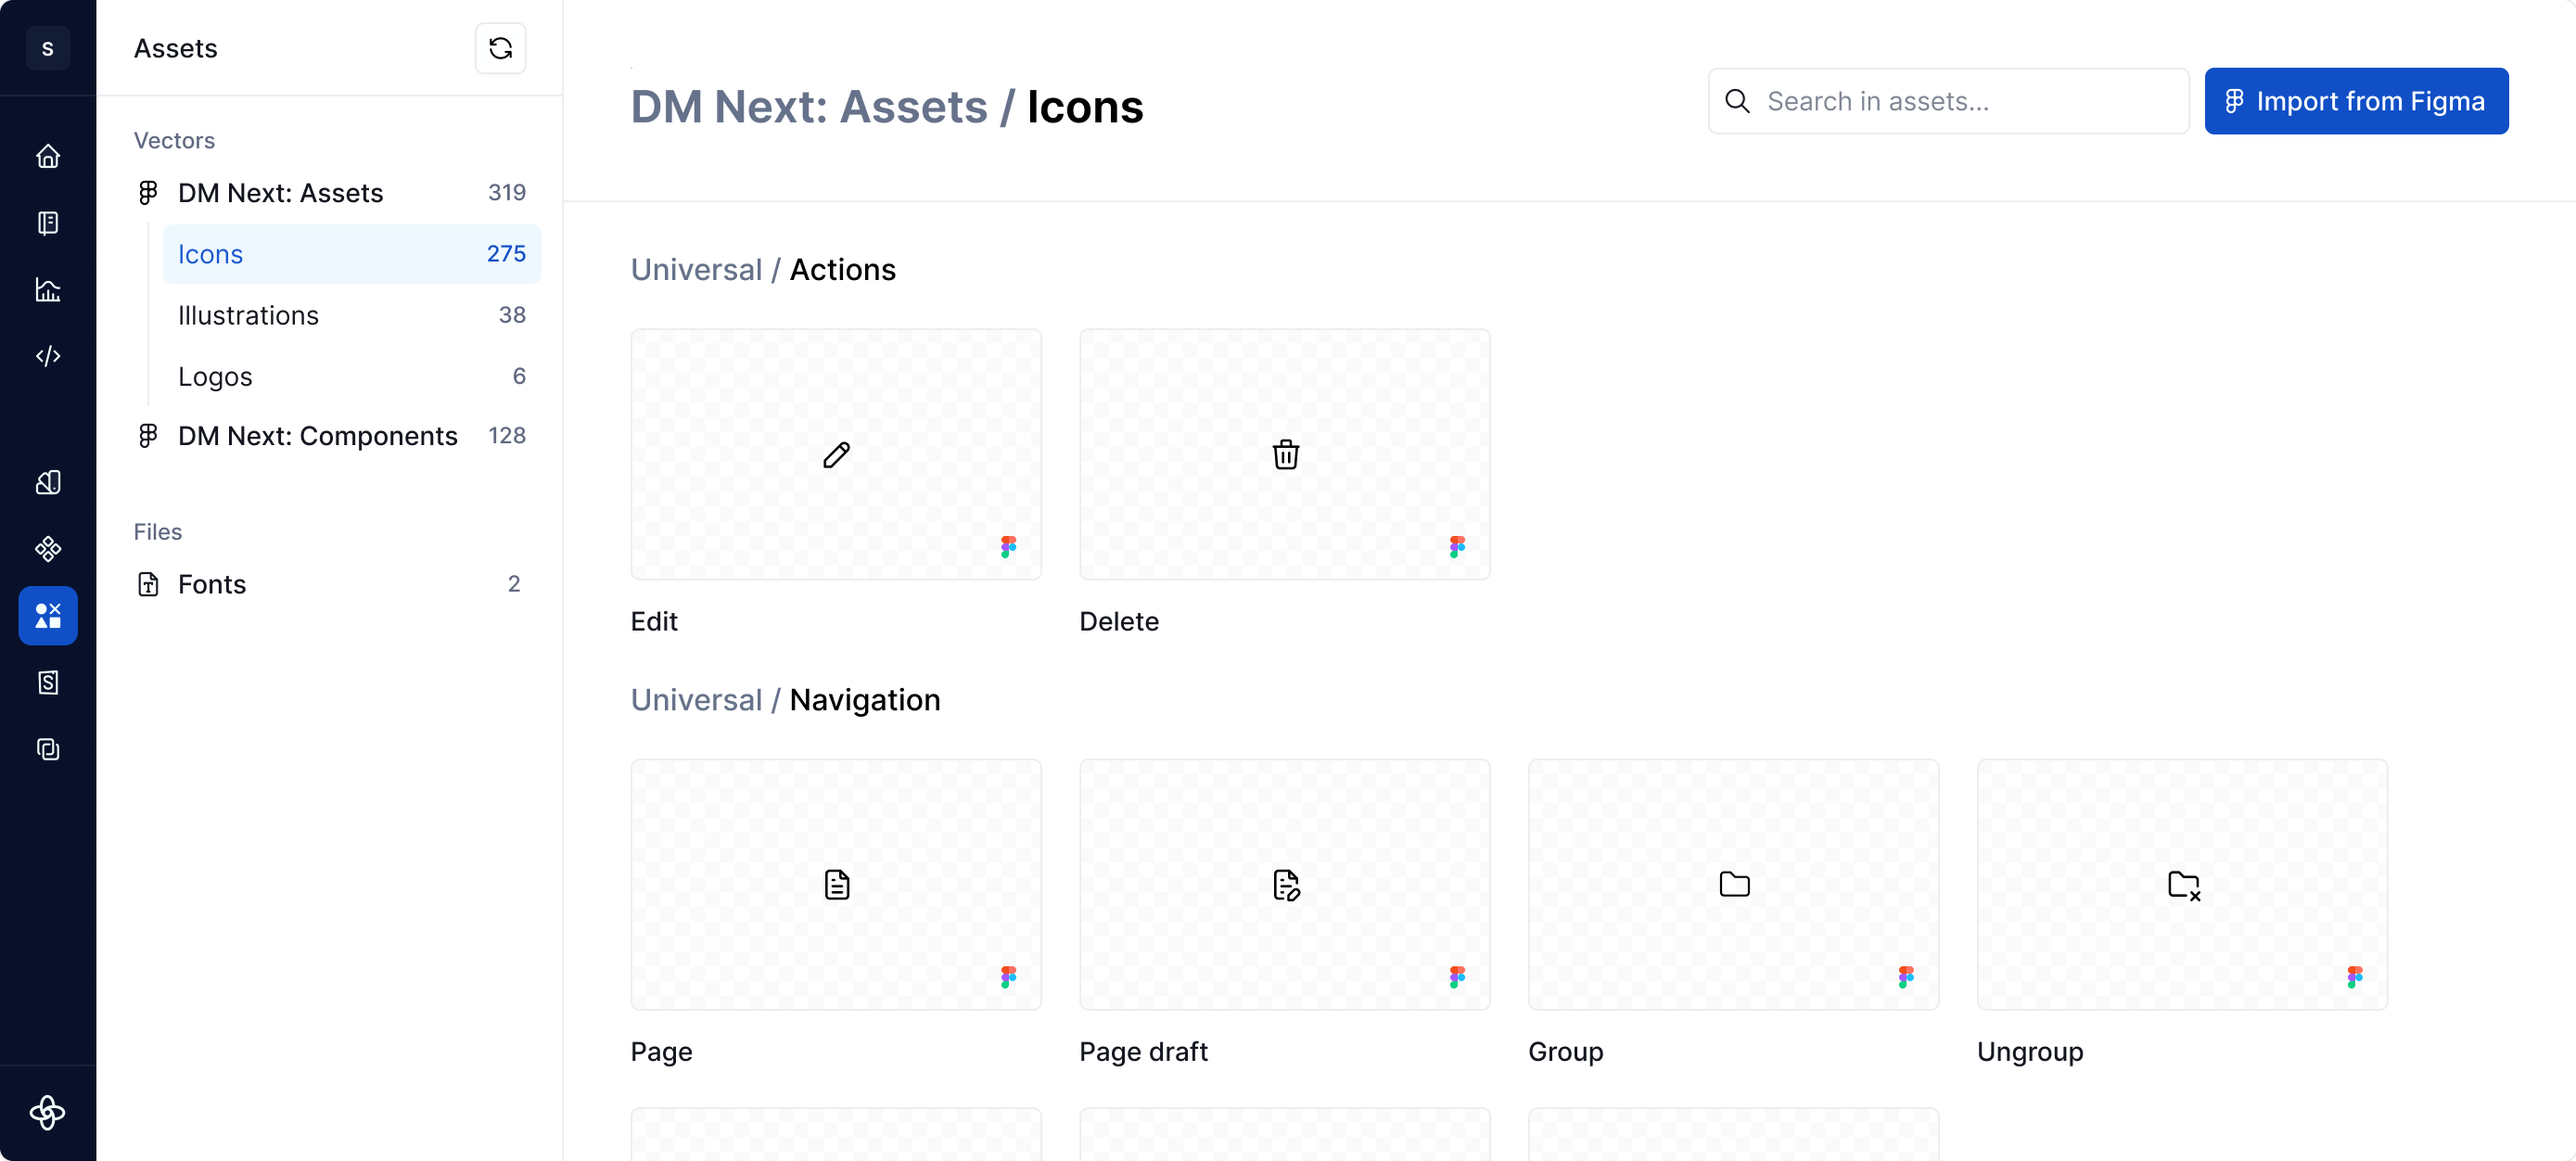
Task: Open the Fonts files entry
Action: (212, 584)
